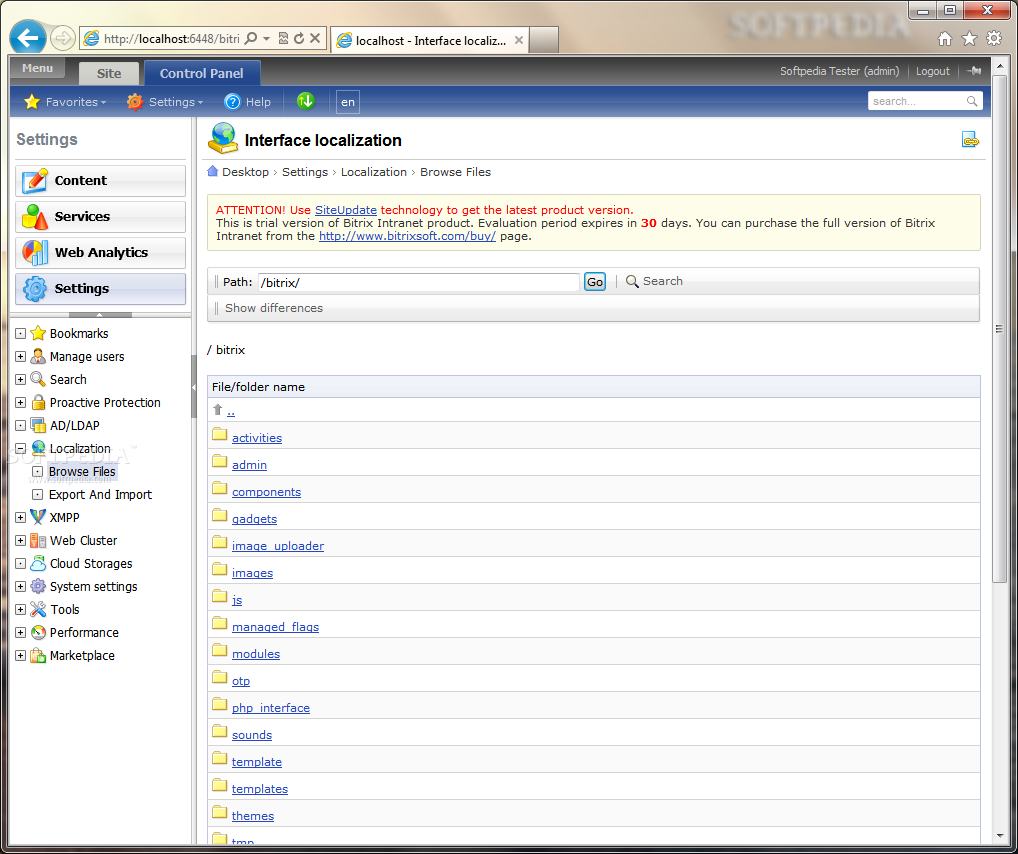Viewport: 1018px width, 854px height.
Task: Click the XMPP tree icon
Action: coord(38,517)
